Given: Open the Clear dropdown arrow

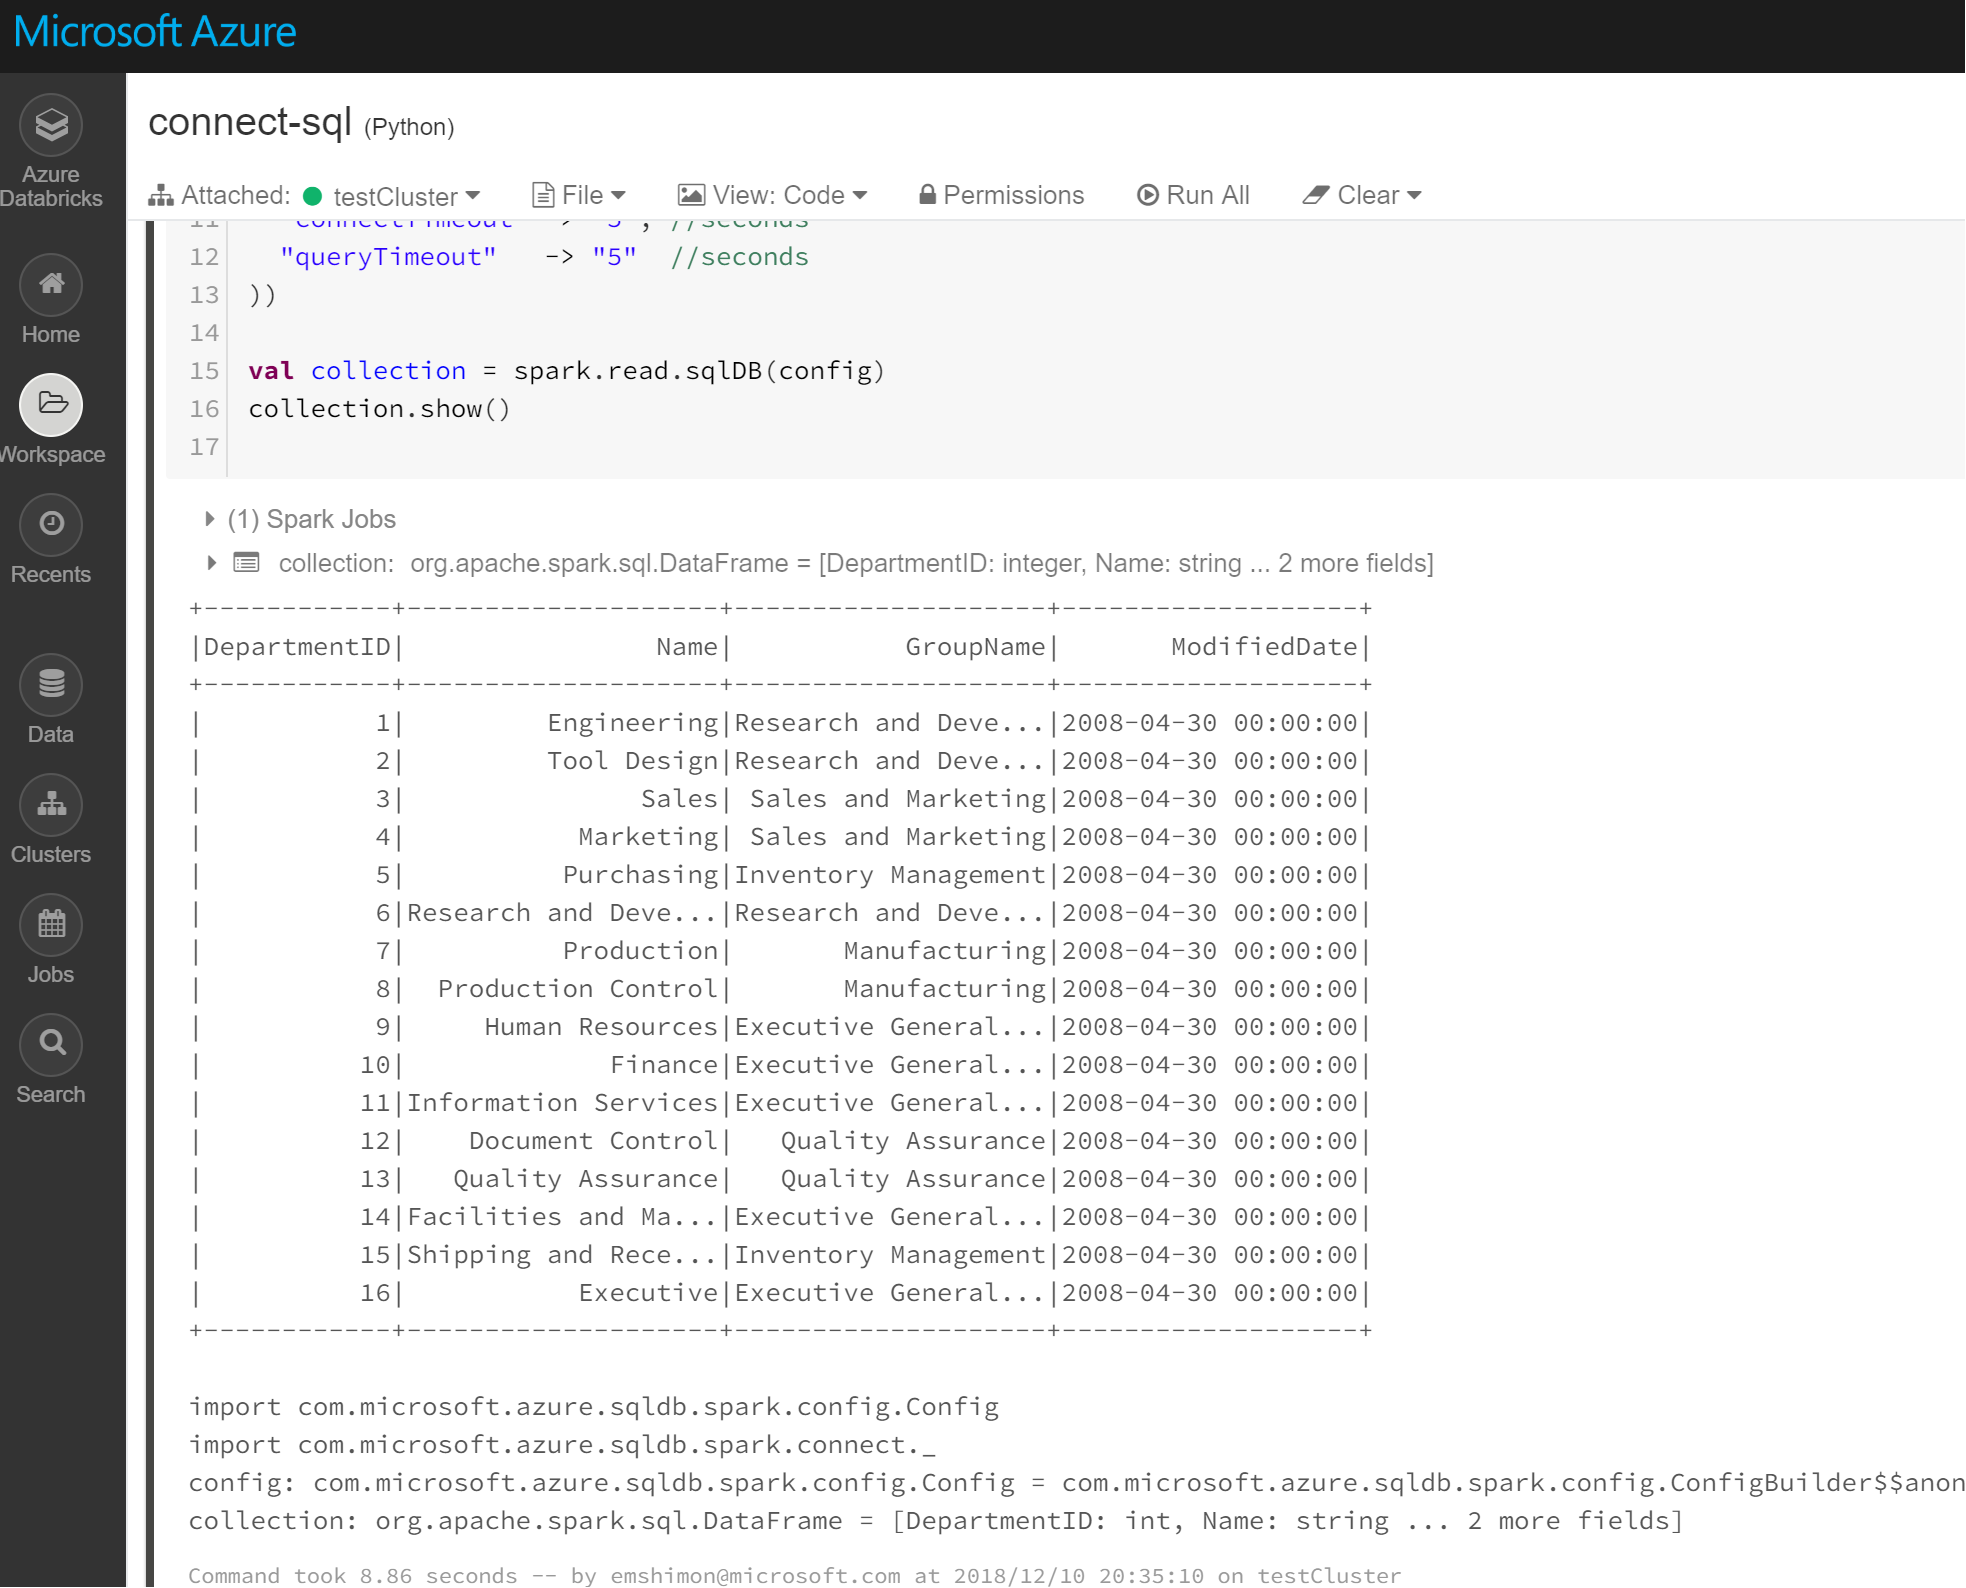Looking at the screenshot, I should click(1413, 196).
